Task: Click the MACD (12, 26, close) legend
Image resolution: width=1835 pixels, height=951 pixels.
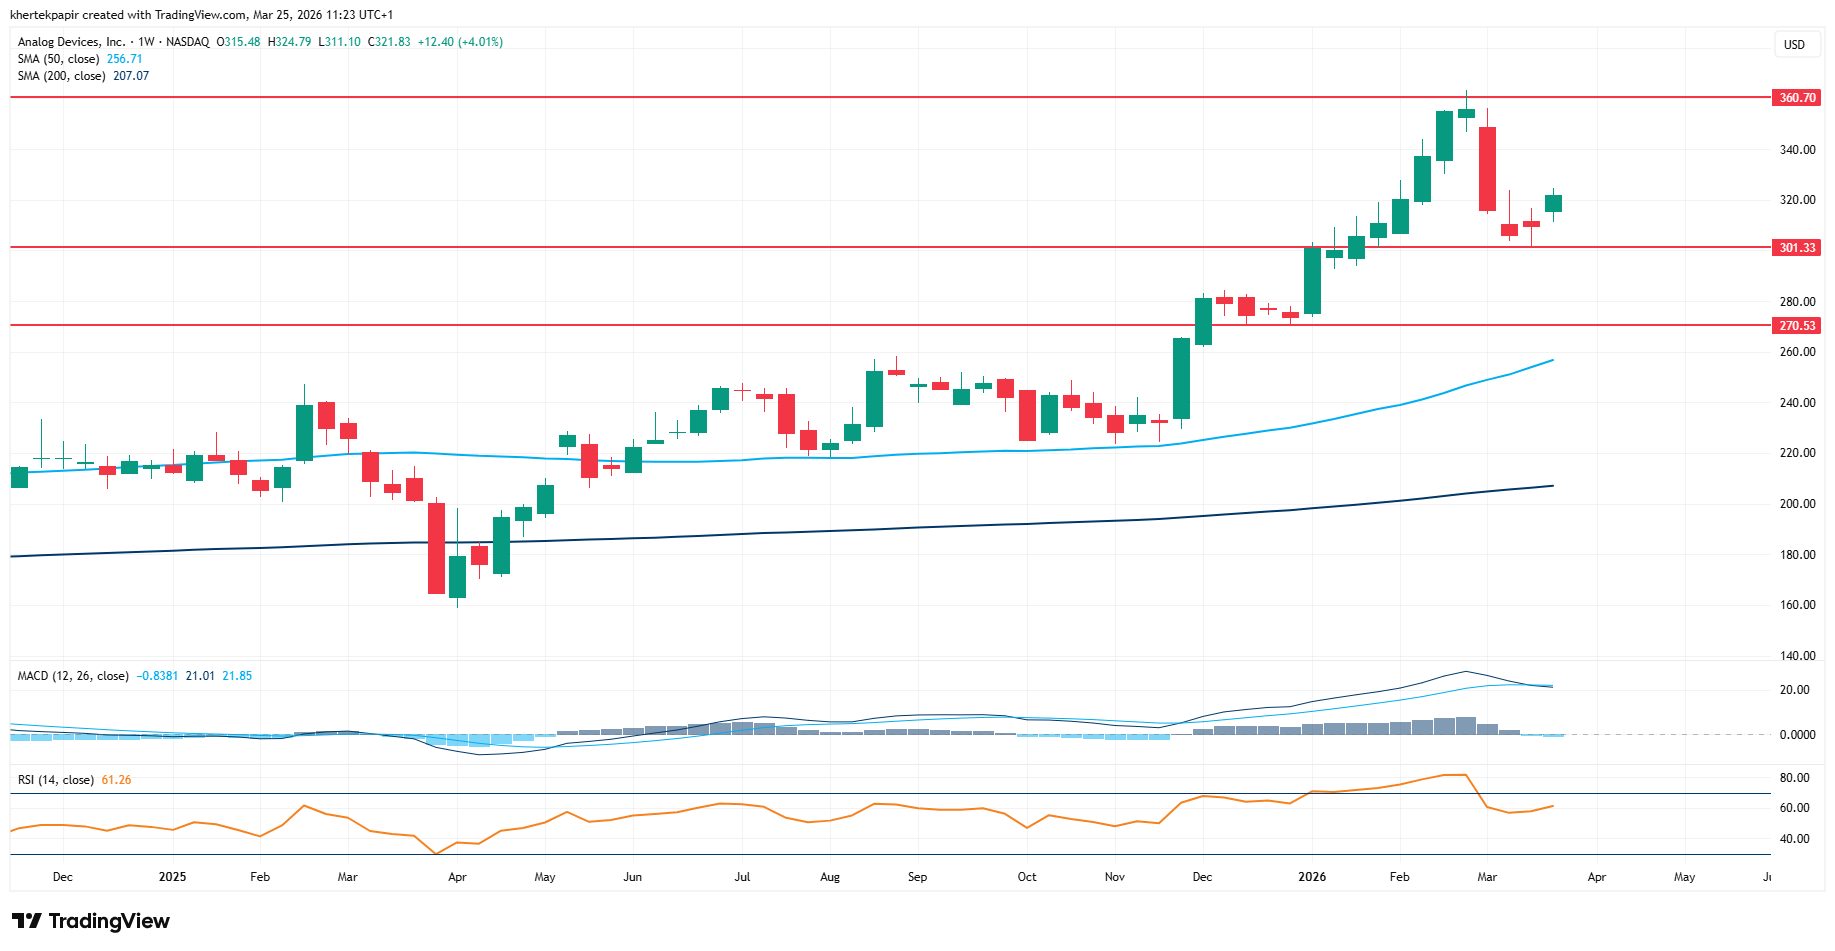Action: [x=72, y=676]
